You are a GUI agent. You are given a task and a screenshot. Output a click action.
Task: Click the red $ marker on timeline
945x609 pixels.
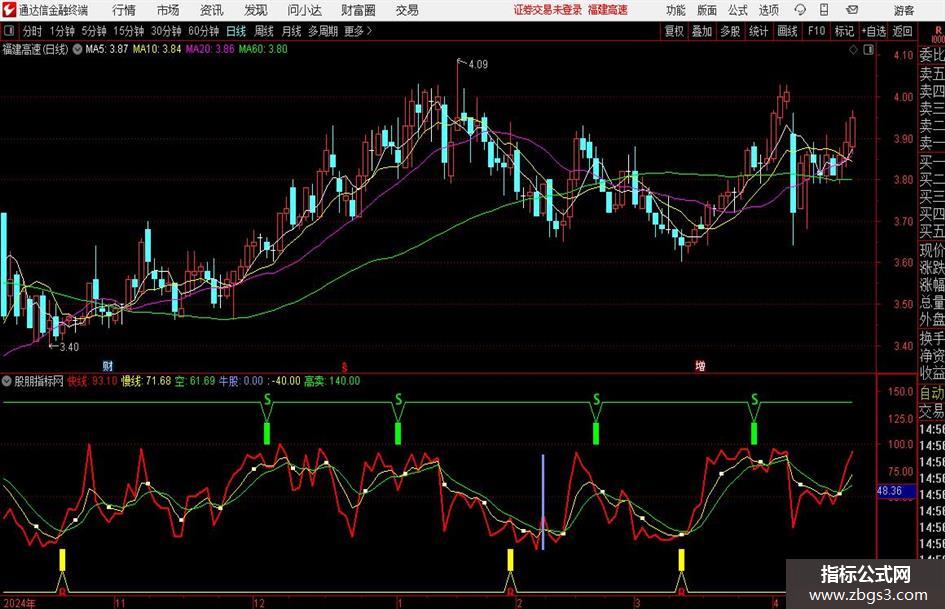345,367
